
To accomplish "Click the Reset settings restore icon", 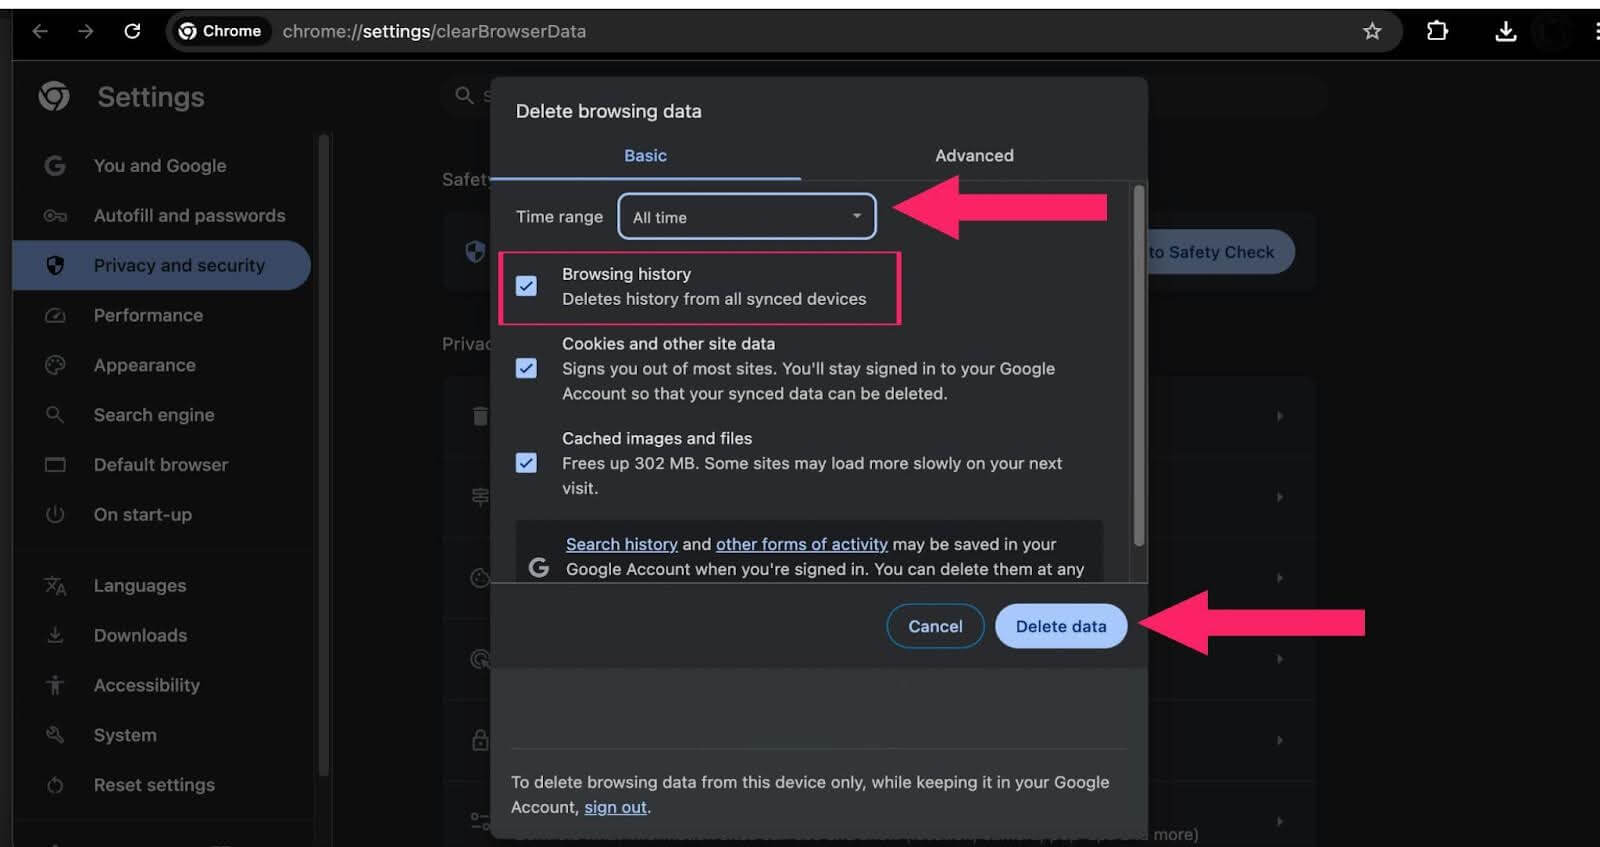I will click(55, 785).
